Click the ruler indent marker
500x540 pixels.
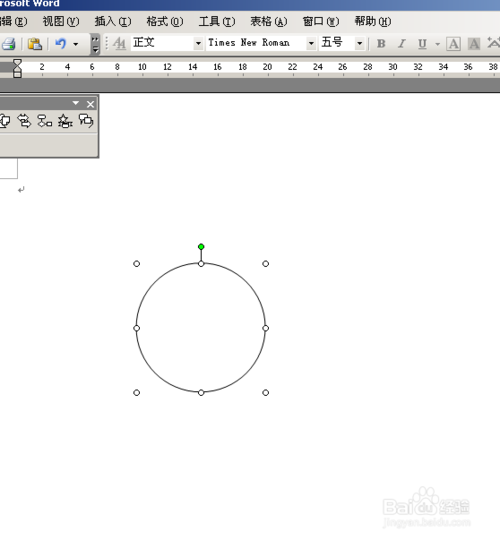(x=17, y=68)
